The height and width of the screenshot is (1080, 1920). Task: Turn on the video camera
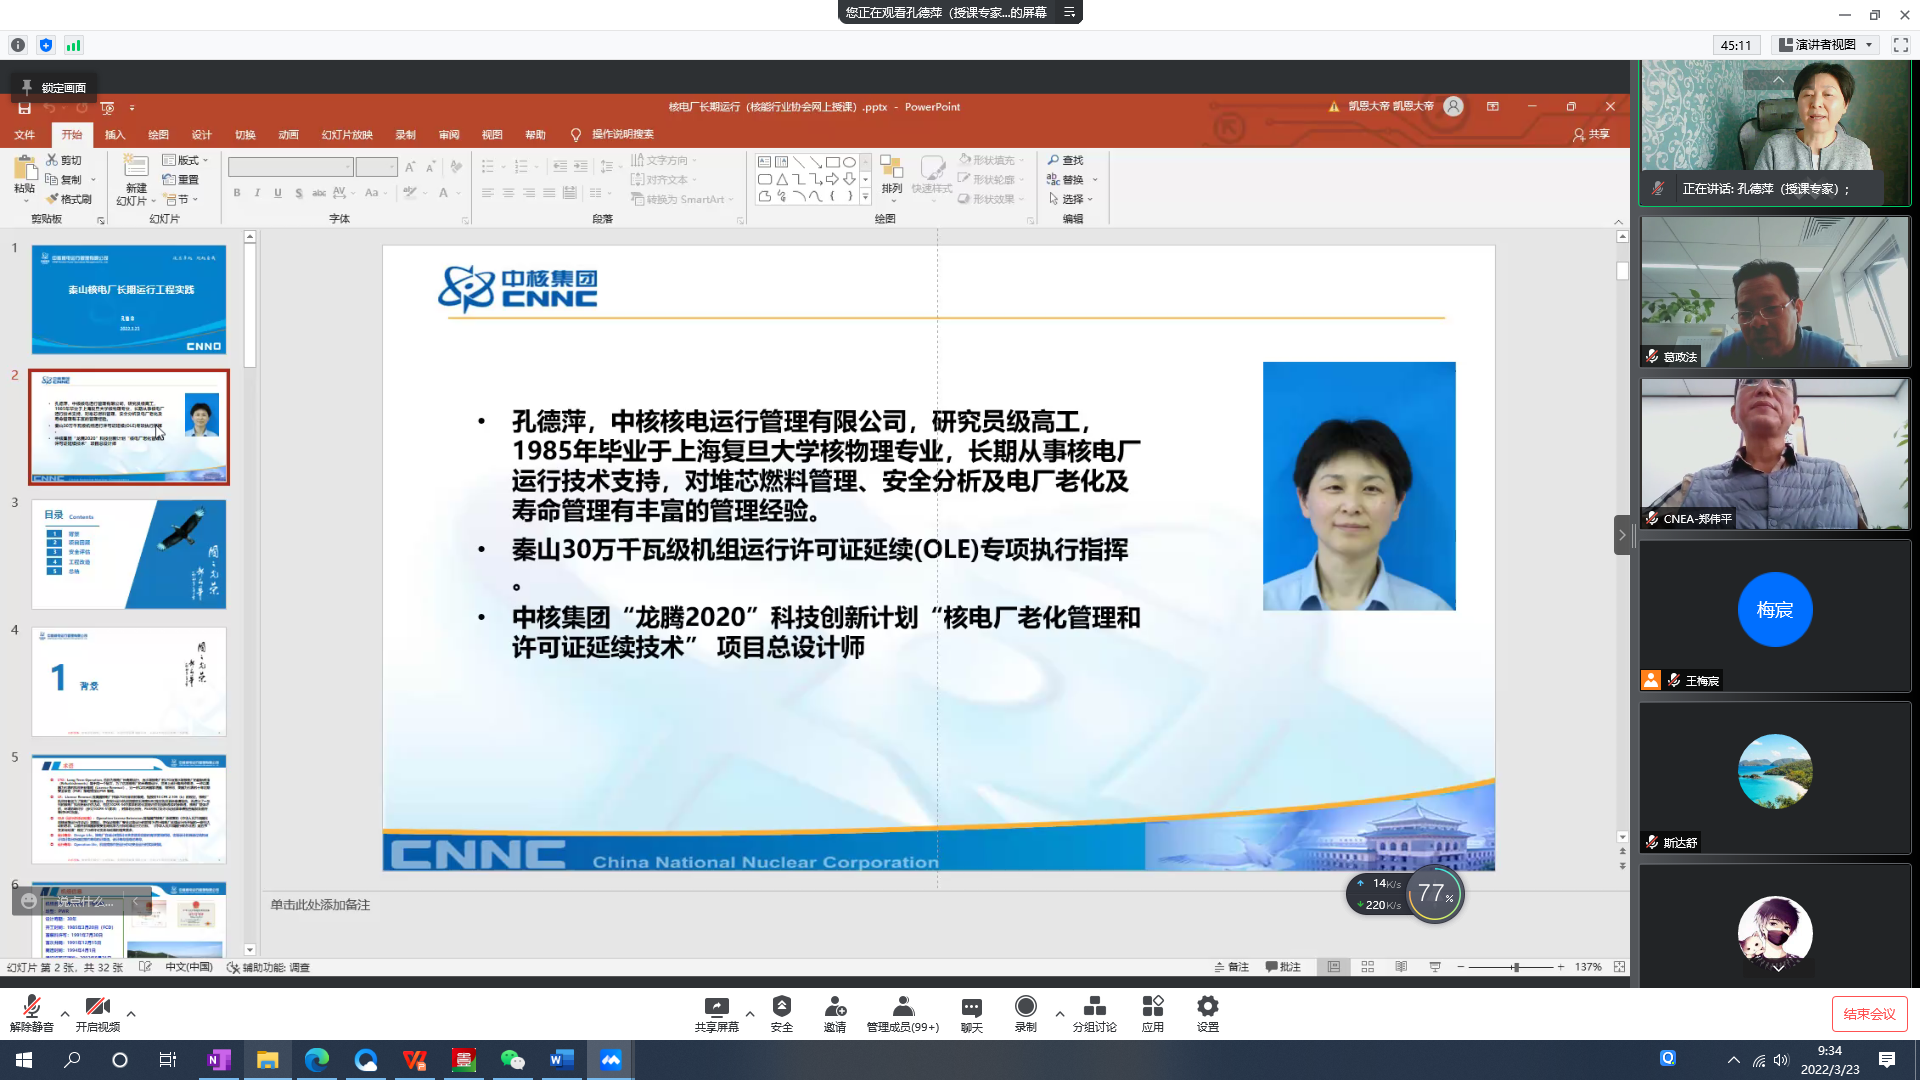(97, 1007)
